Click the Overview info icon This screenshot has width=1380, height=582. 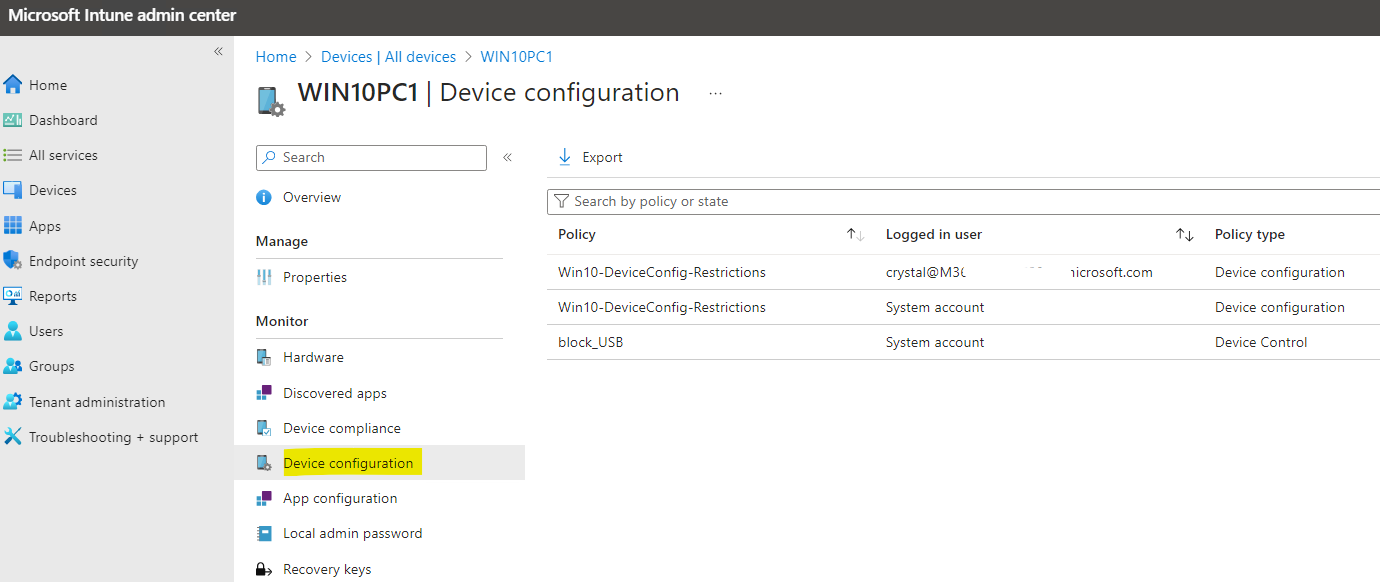264,197
